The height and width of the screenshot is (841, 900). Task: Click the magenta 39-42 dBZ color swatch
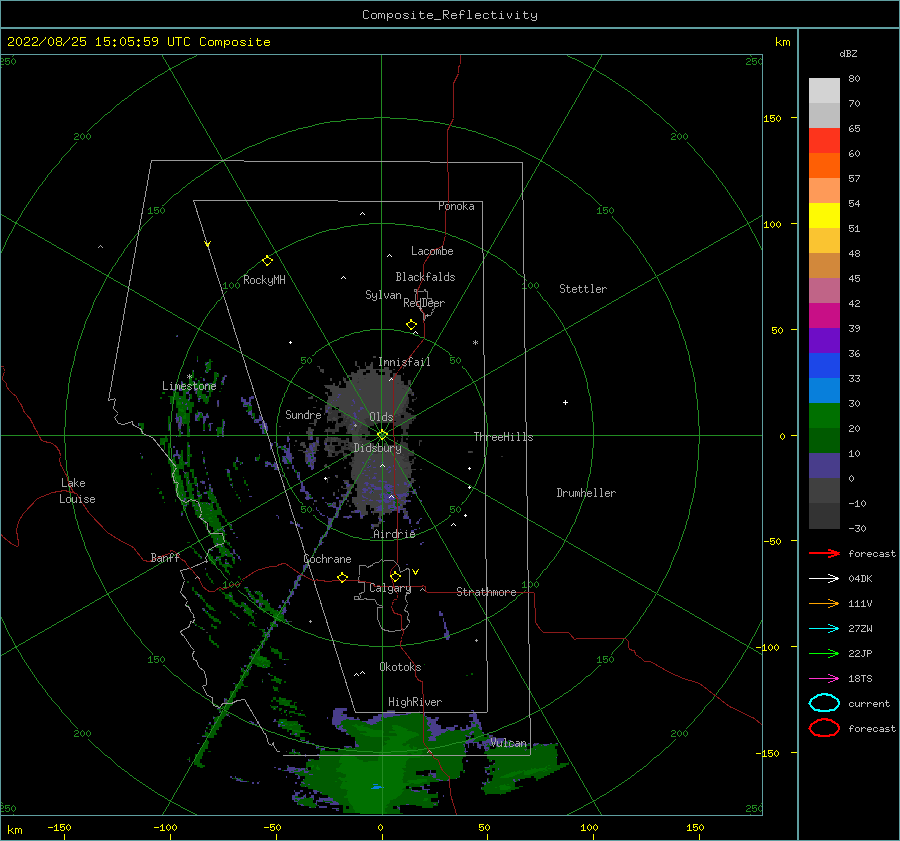pyautogui.click(x=824, y=316)
